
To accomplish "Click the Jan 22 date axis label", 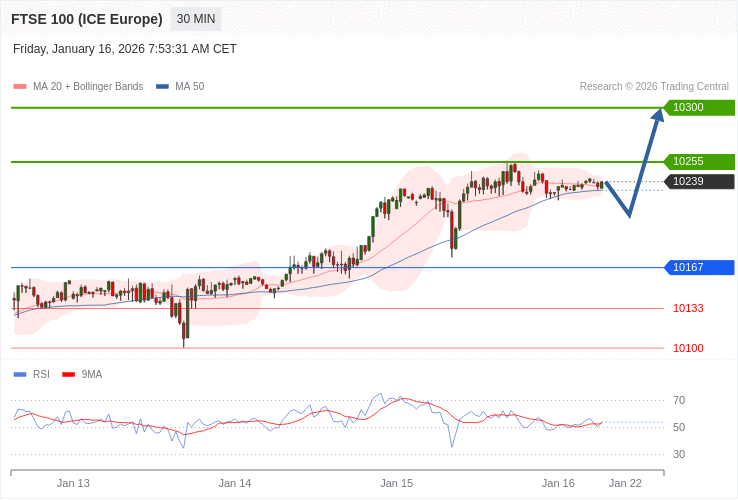I will (625, 484).
